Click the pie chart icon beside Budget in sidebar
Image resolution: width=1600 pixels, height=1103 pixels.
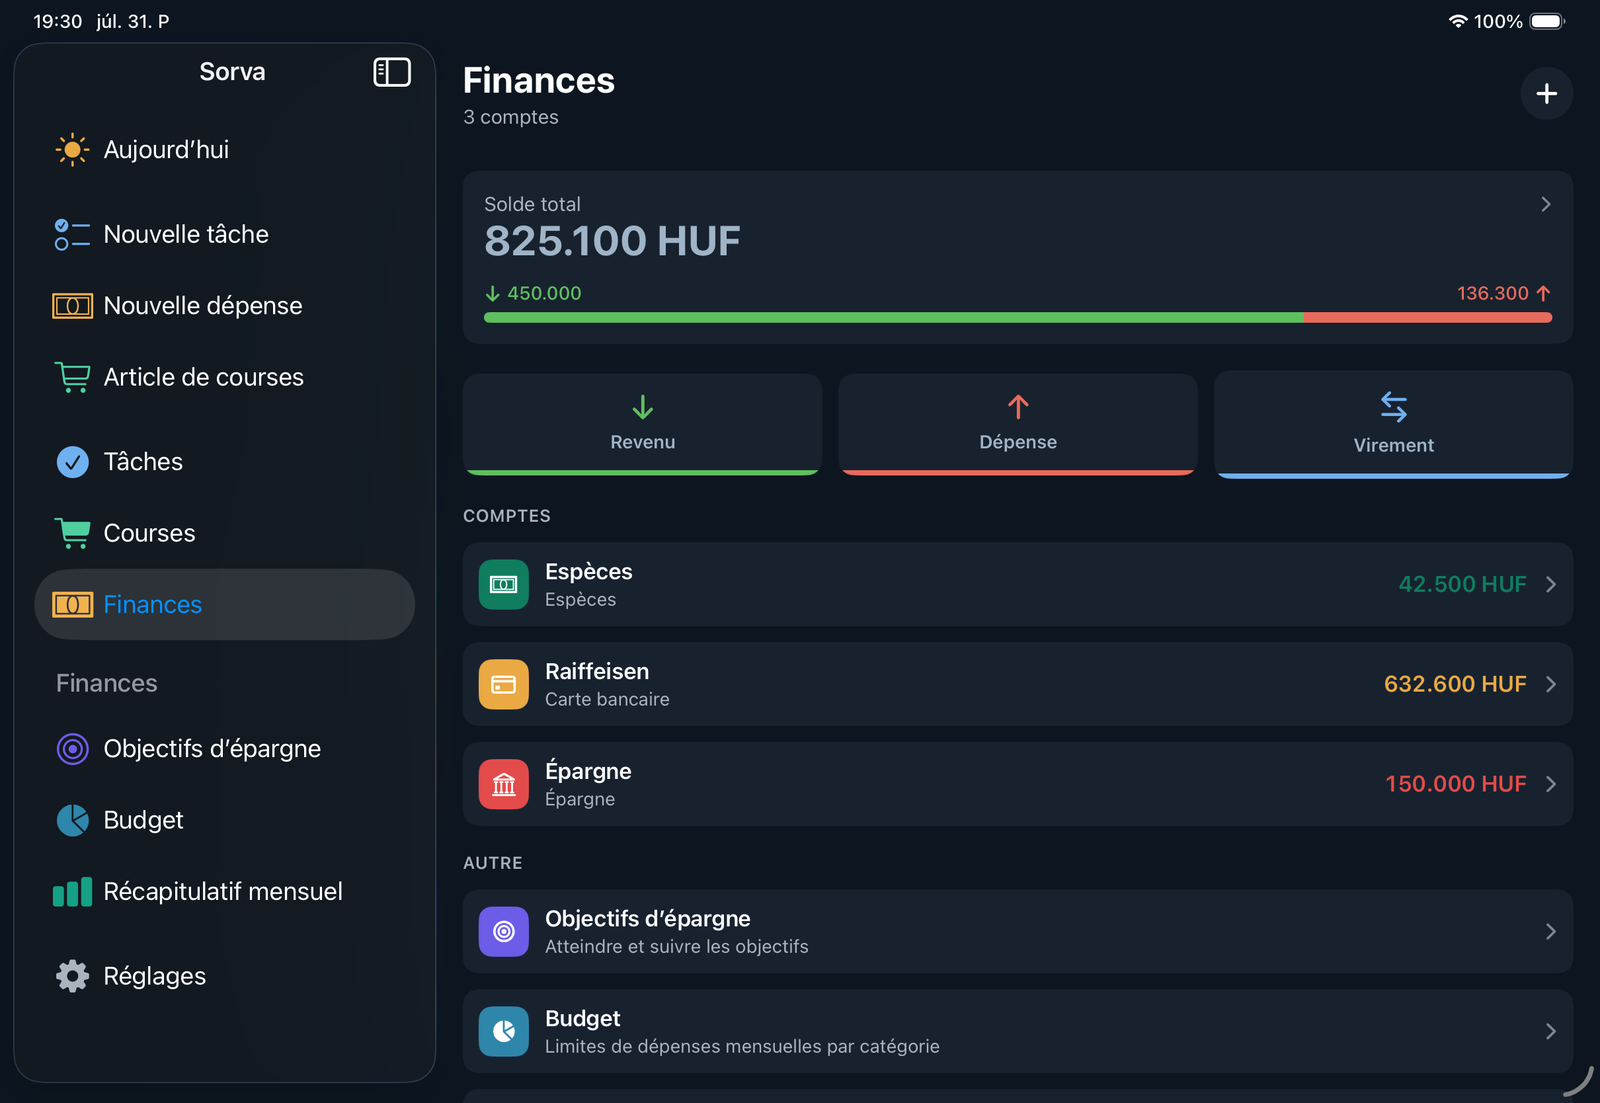coord(72,820)
